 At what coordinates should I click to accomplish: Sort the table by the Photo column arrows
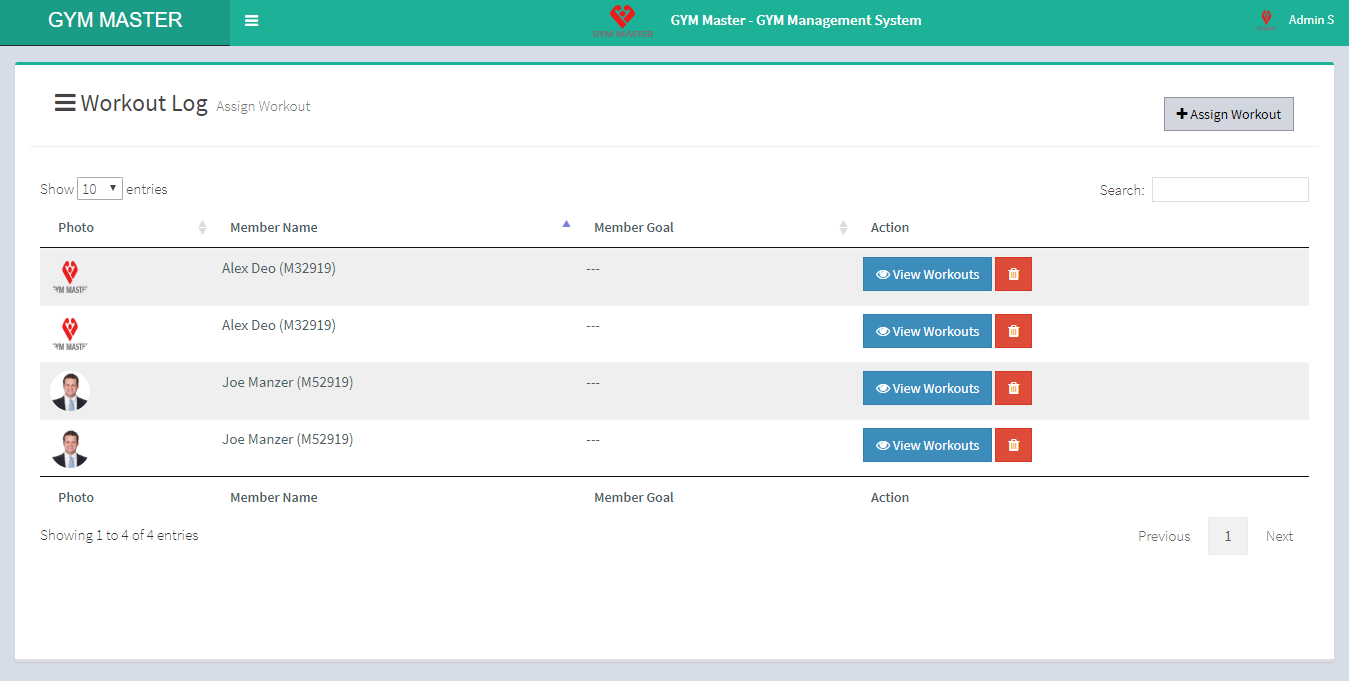coord(202,228)
